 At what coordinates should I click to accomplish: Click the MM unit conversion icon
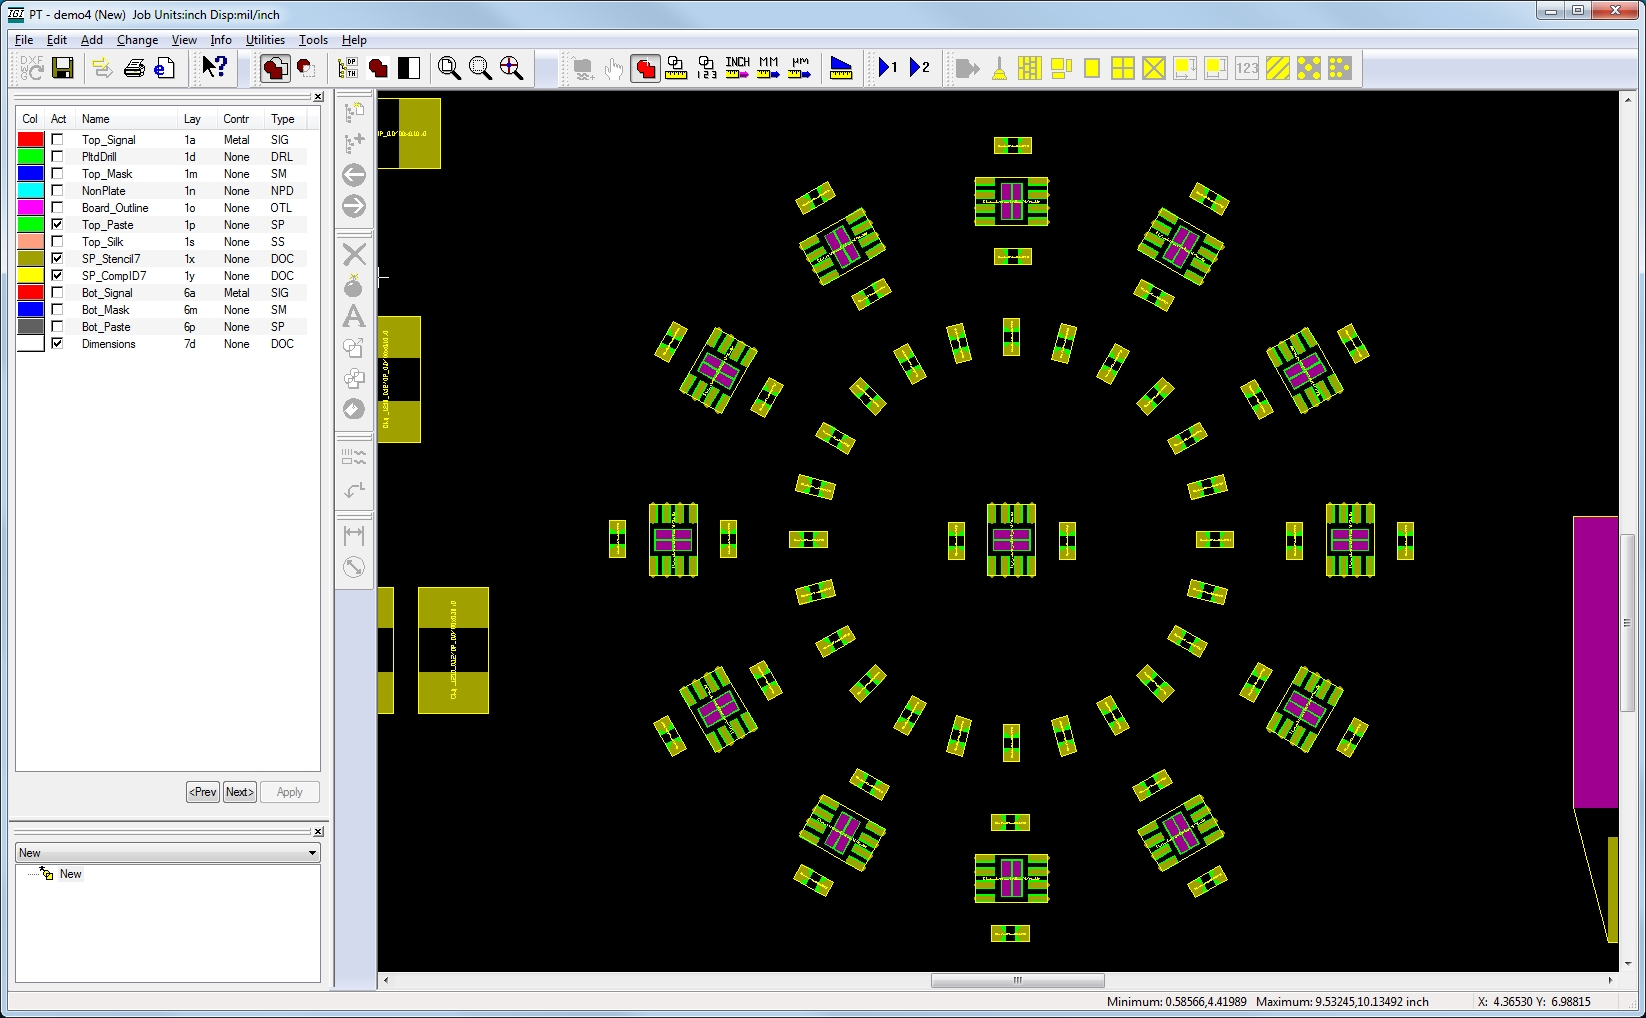[x=768, y=68]
